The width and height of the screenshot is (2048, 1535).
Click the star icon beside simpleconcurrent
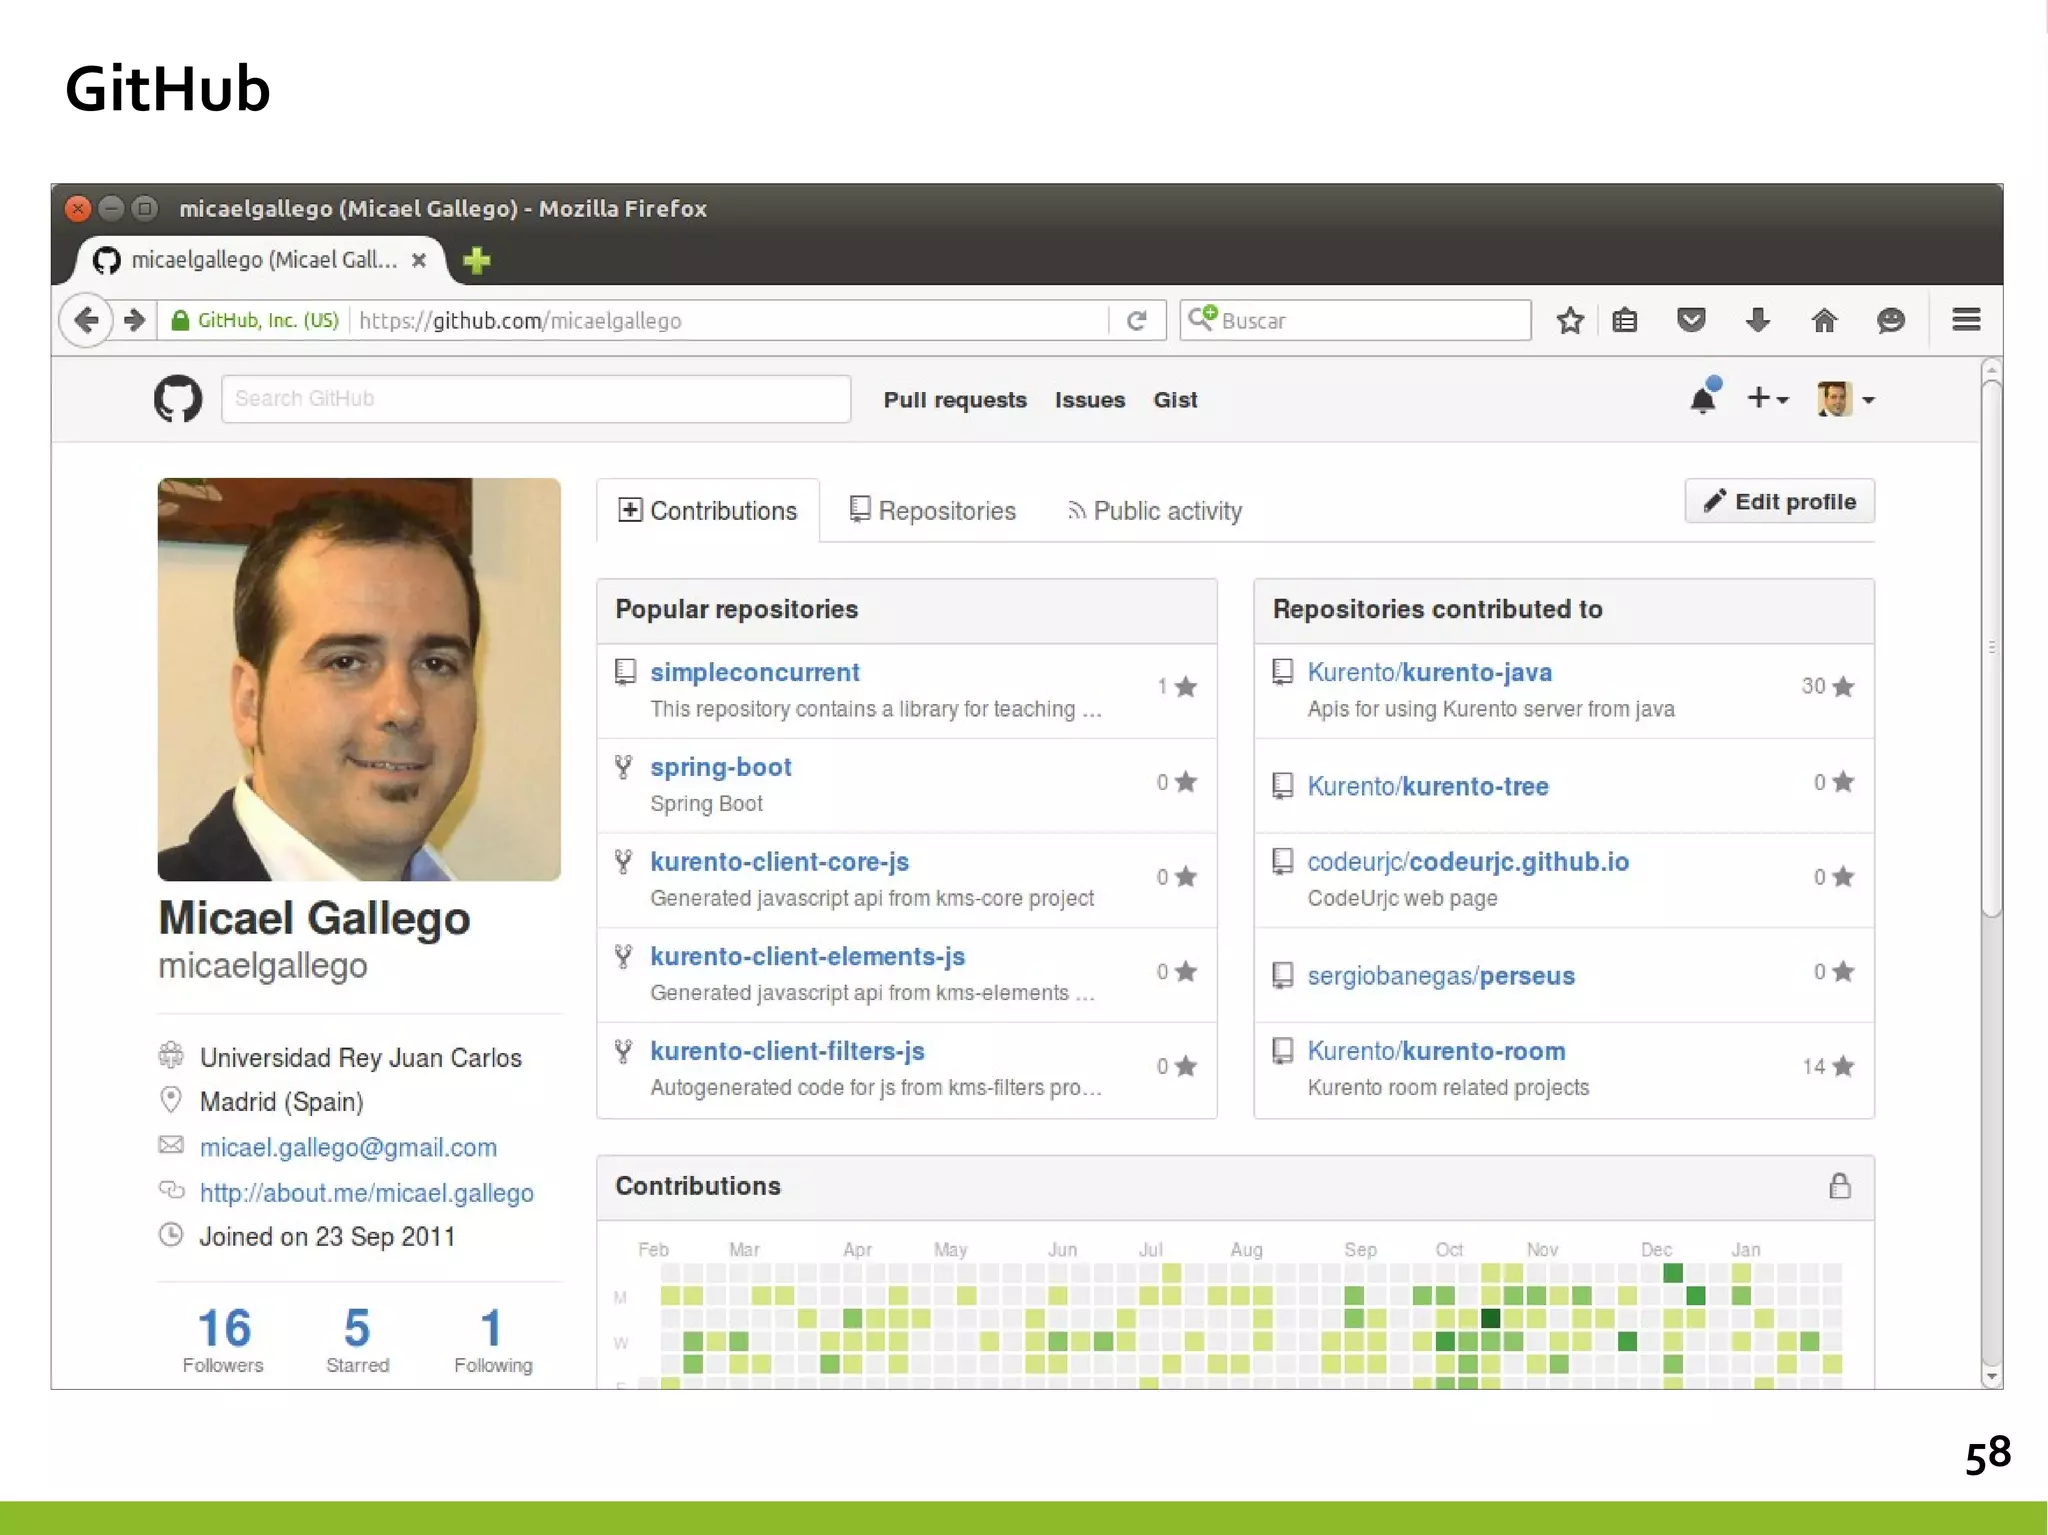[x=1186, y=687]
